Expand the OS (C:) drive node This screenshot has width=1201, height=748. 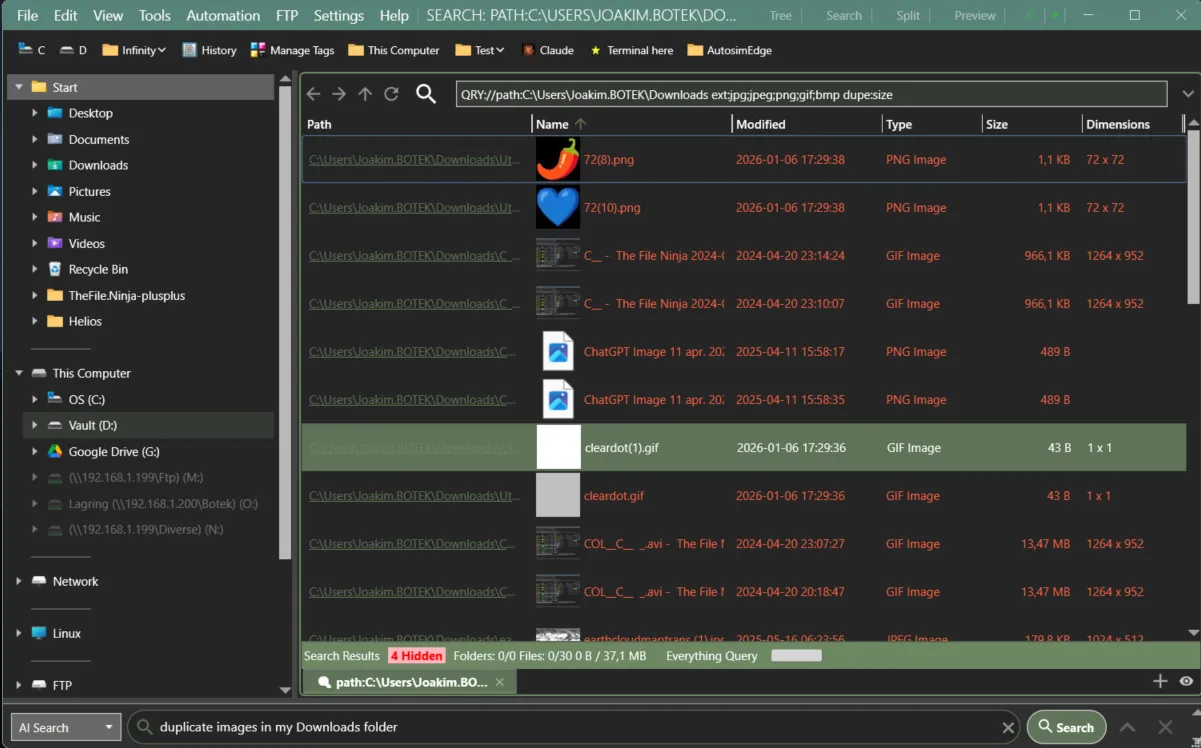tap(35, 399)
